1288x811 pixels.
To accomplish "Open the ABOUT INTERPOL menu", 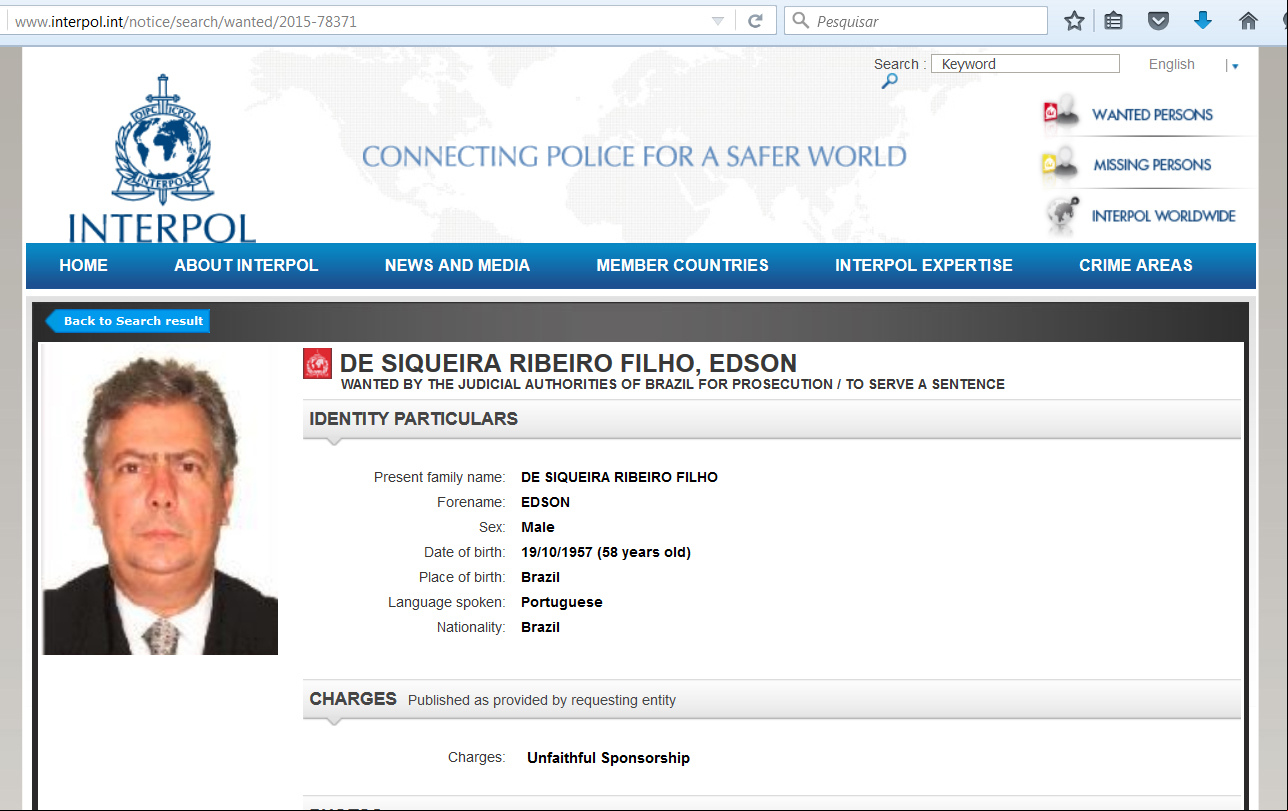I will 246,265.
